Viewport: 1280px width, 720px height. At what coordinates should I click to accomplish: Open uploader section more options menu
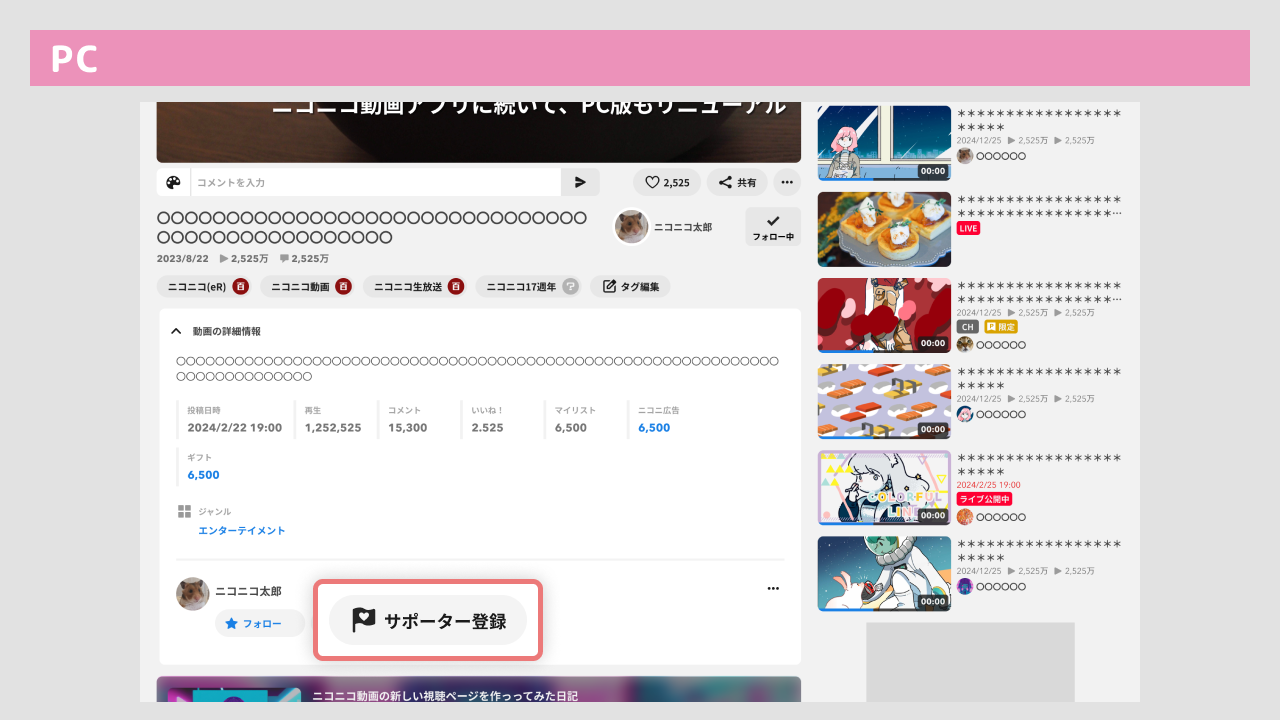click(773, 588)
